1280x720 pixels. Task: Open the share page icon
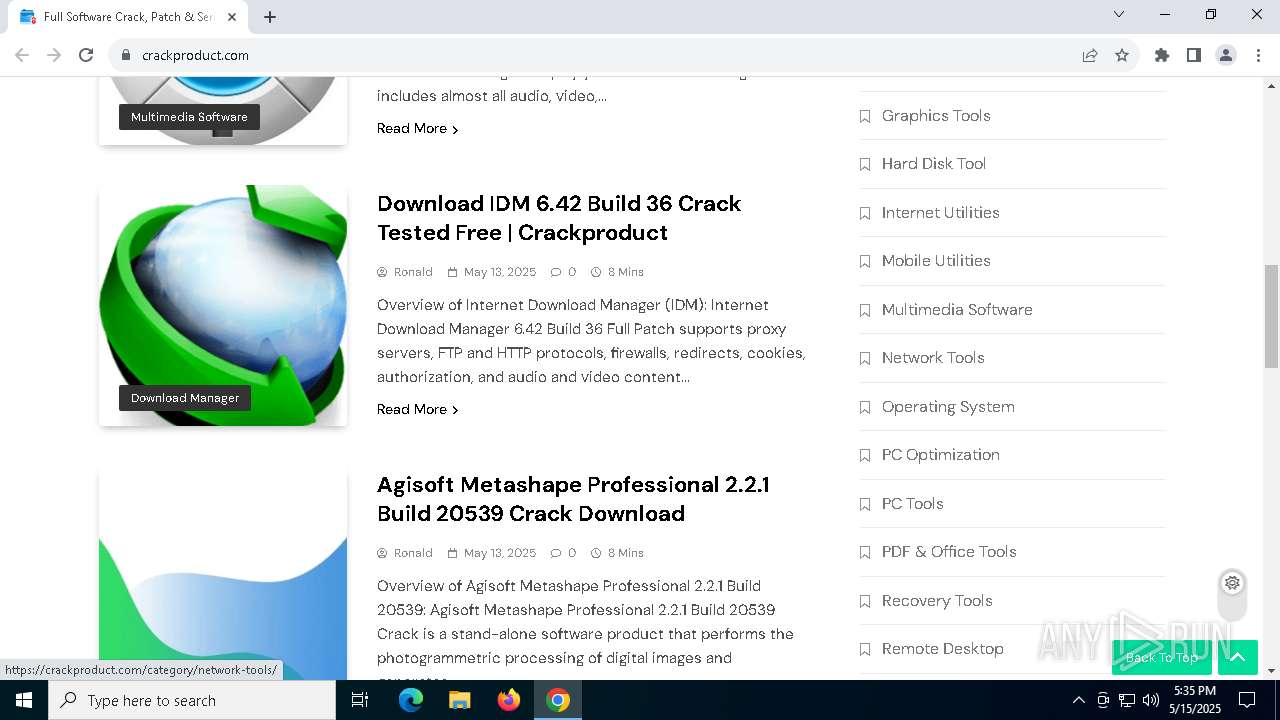point(1090,55)
